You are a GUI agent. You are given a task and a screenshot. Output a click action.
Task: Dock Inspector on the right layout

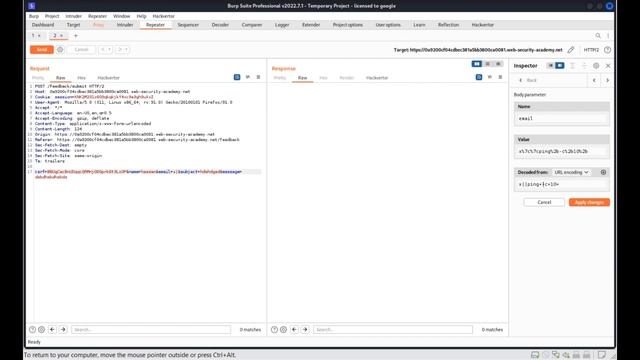click(x=560, y=66)
